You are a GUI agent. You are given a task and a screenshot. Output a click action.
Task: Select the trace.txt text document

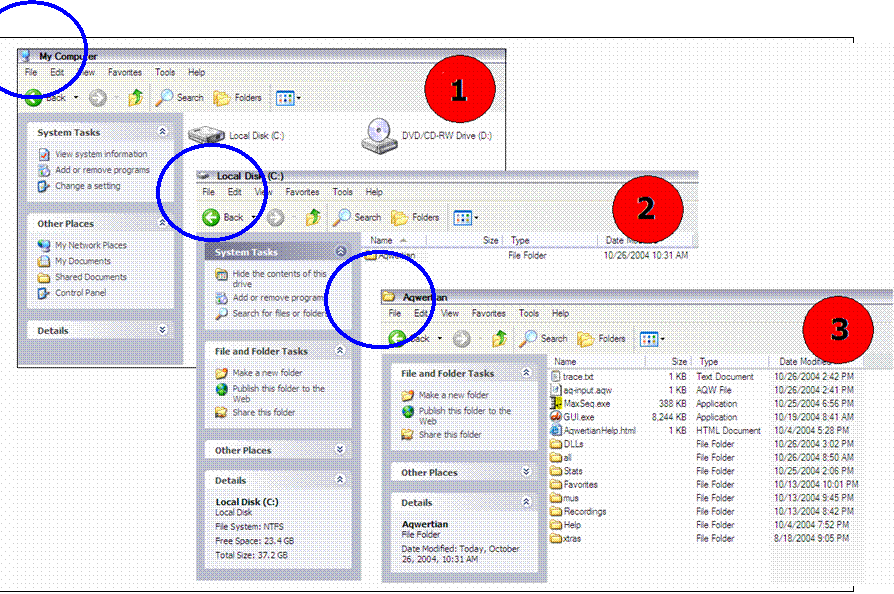click(x=577, y=376)
